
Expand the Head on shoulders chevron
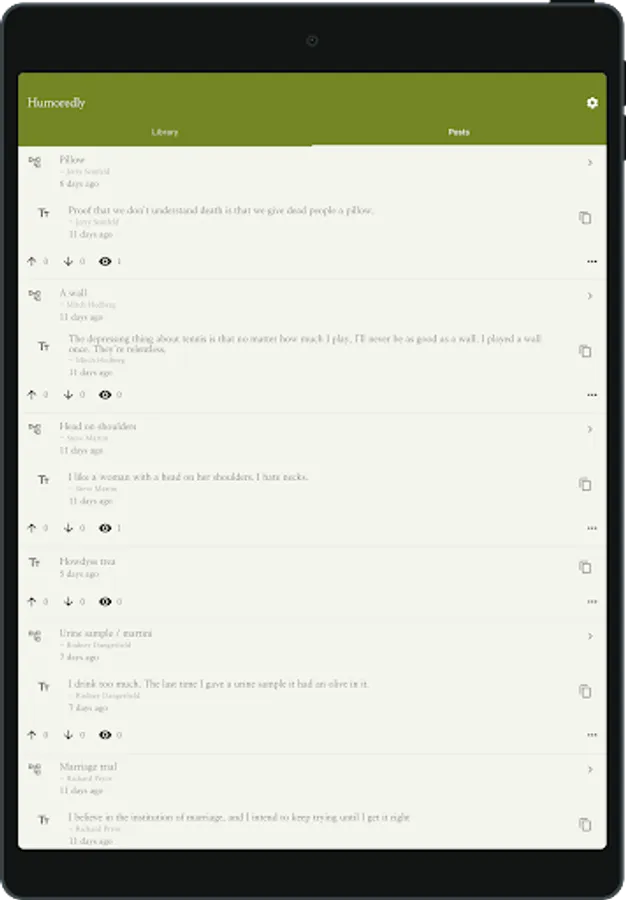coord(590,429)
